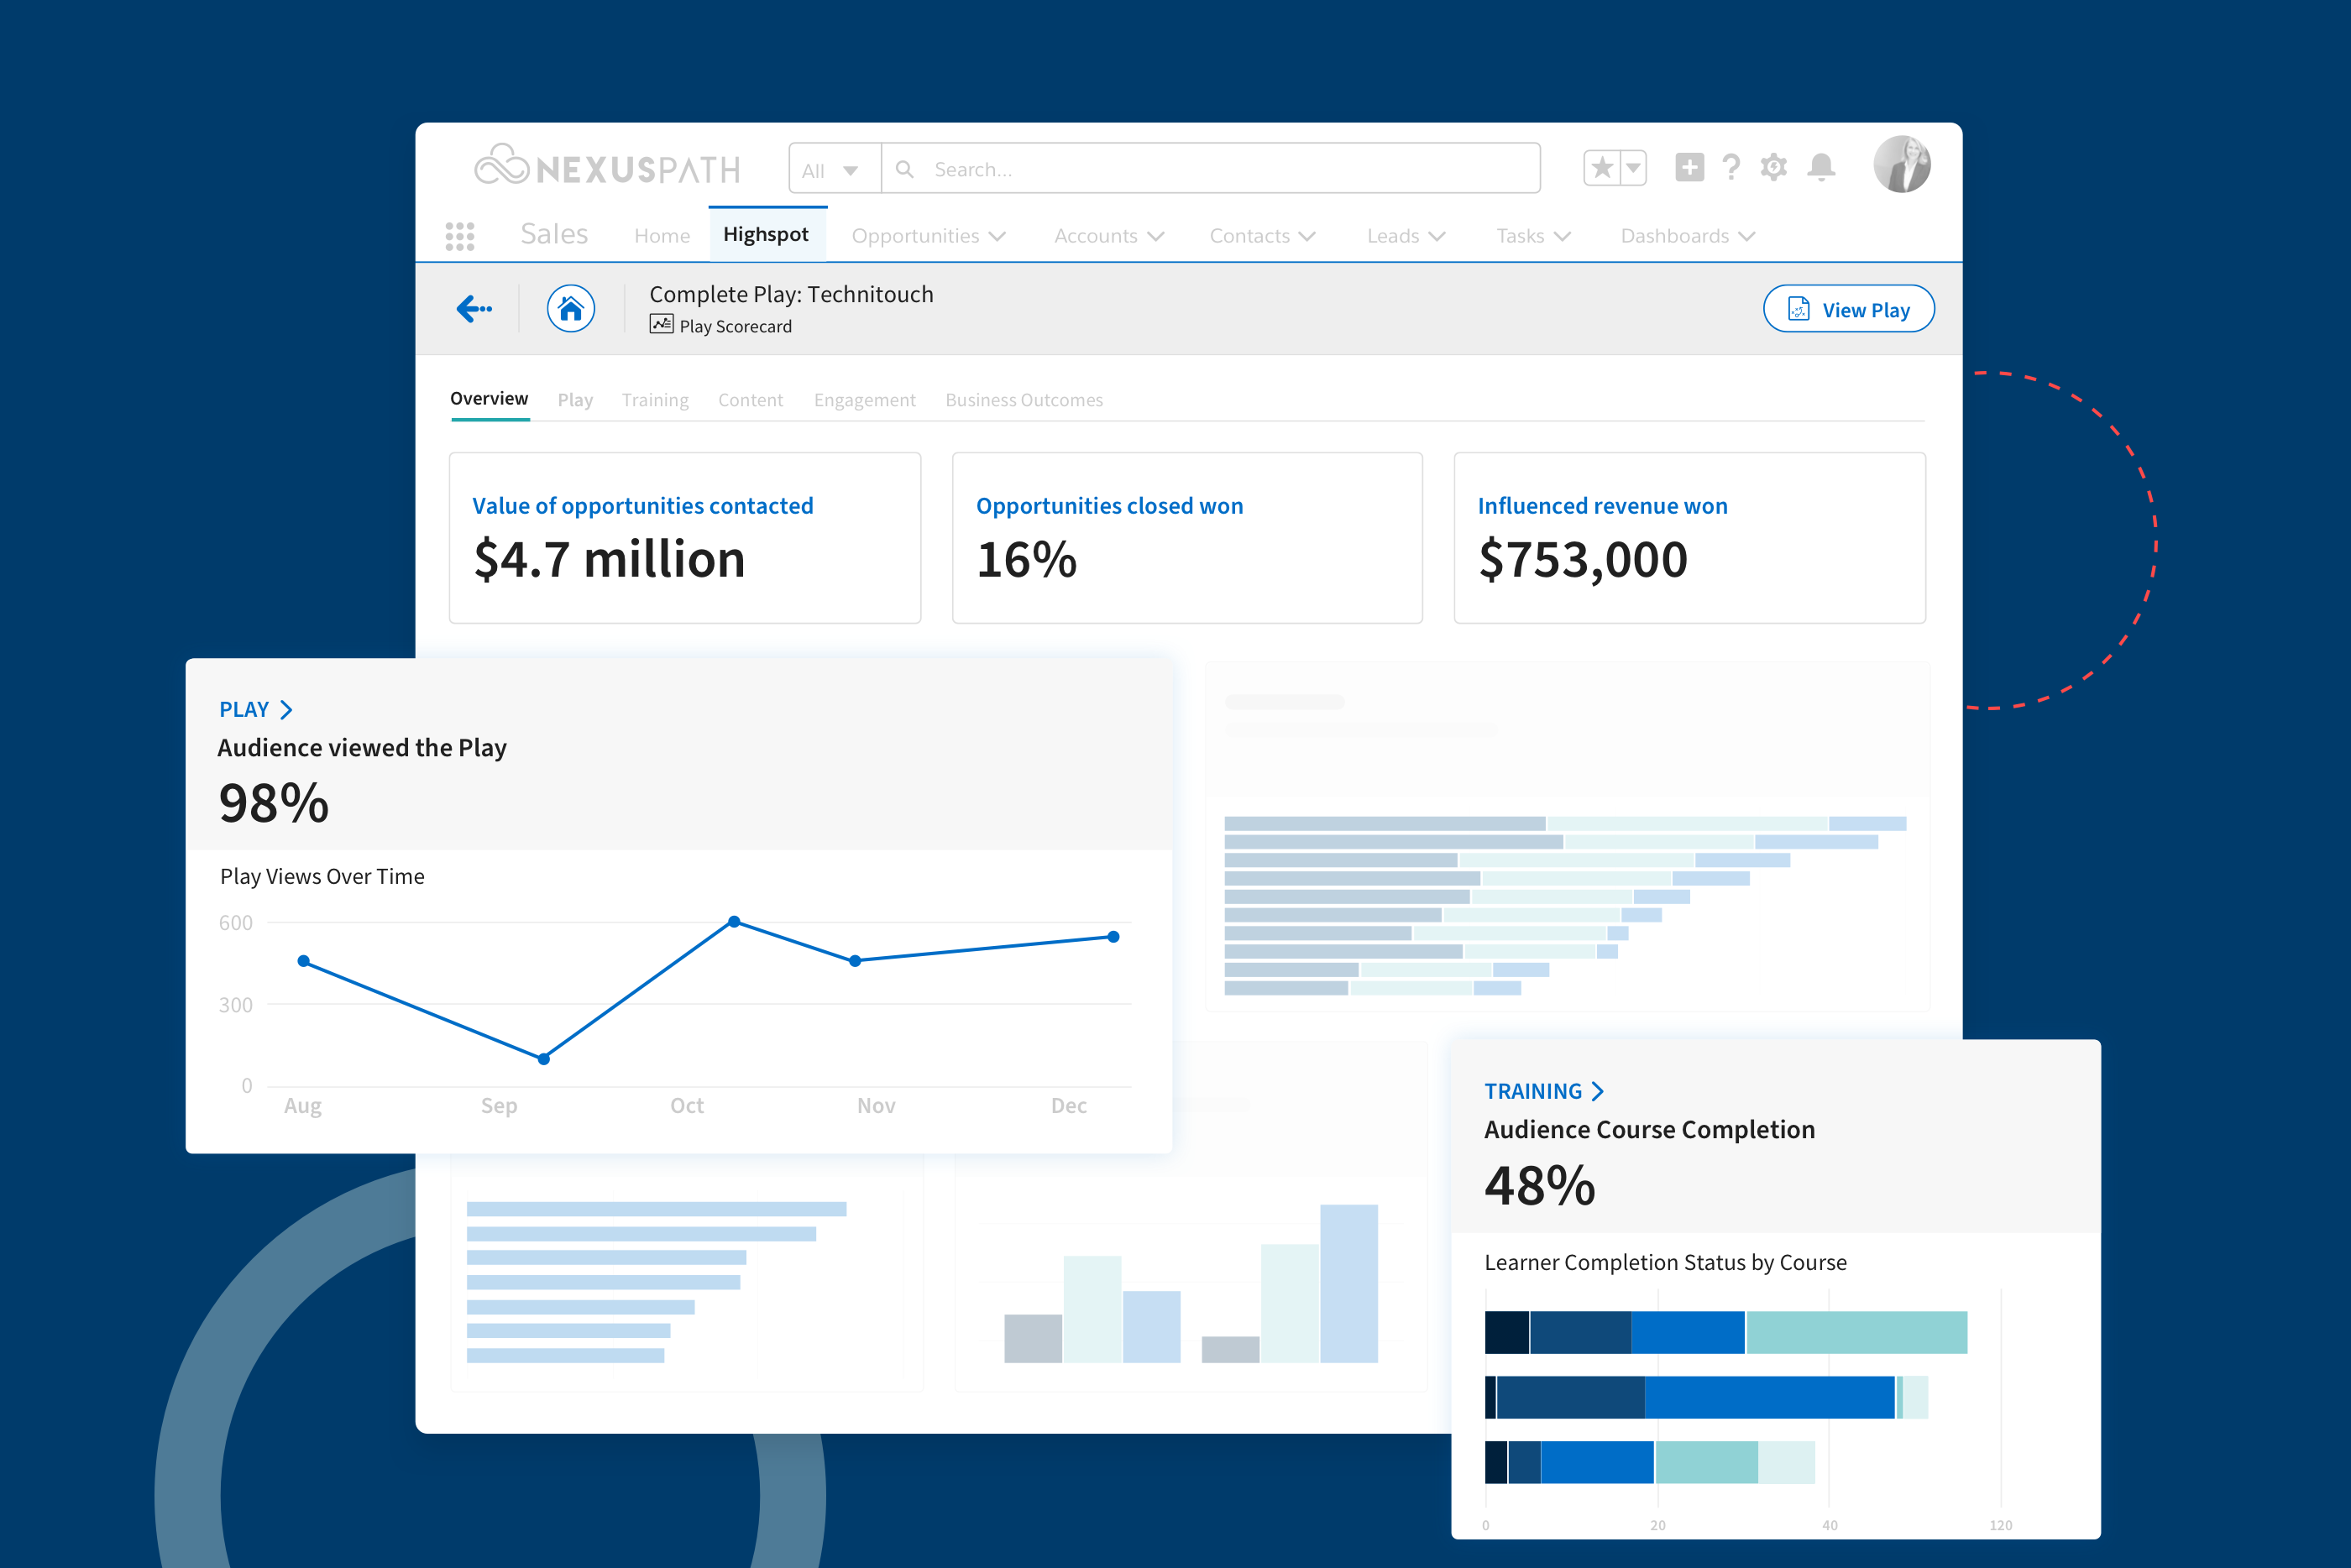Click the View Play button
The width and height of the screenshot is (2351, 1568).
click(x=1848, y=308)
